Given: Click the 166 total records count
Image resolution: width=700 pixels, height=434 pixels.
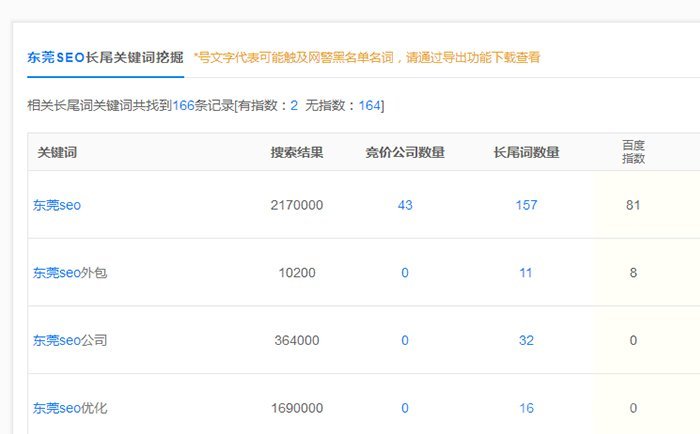Looking at the screenshot, I should click(x=183, y=105).
